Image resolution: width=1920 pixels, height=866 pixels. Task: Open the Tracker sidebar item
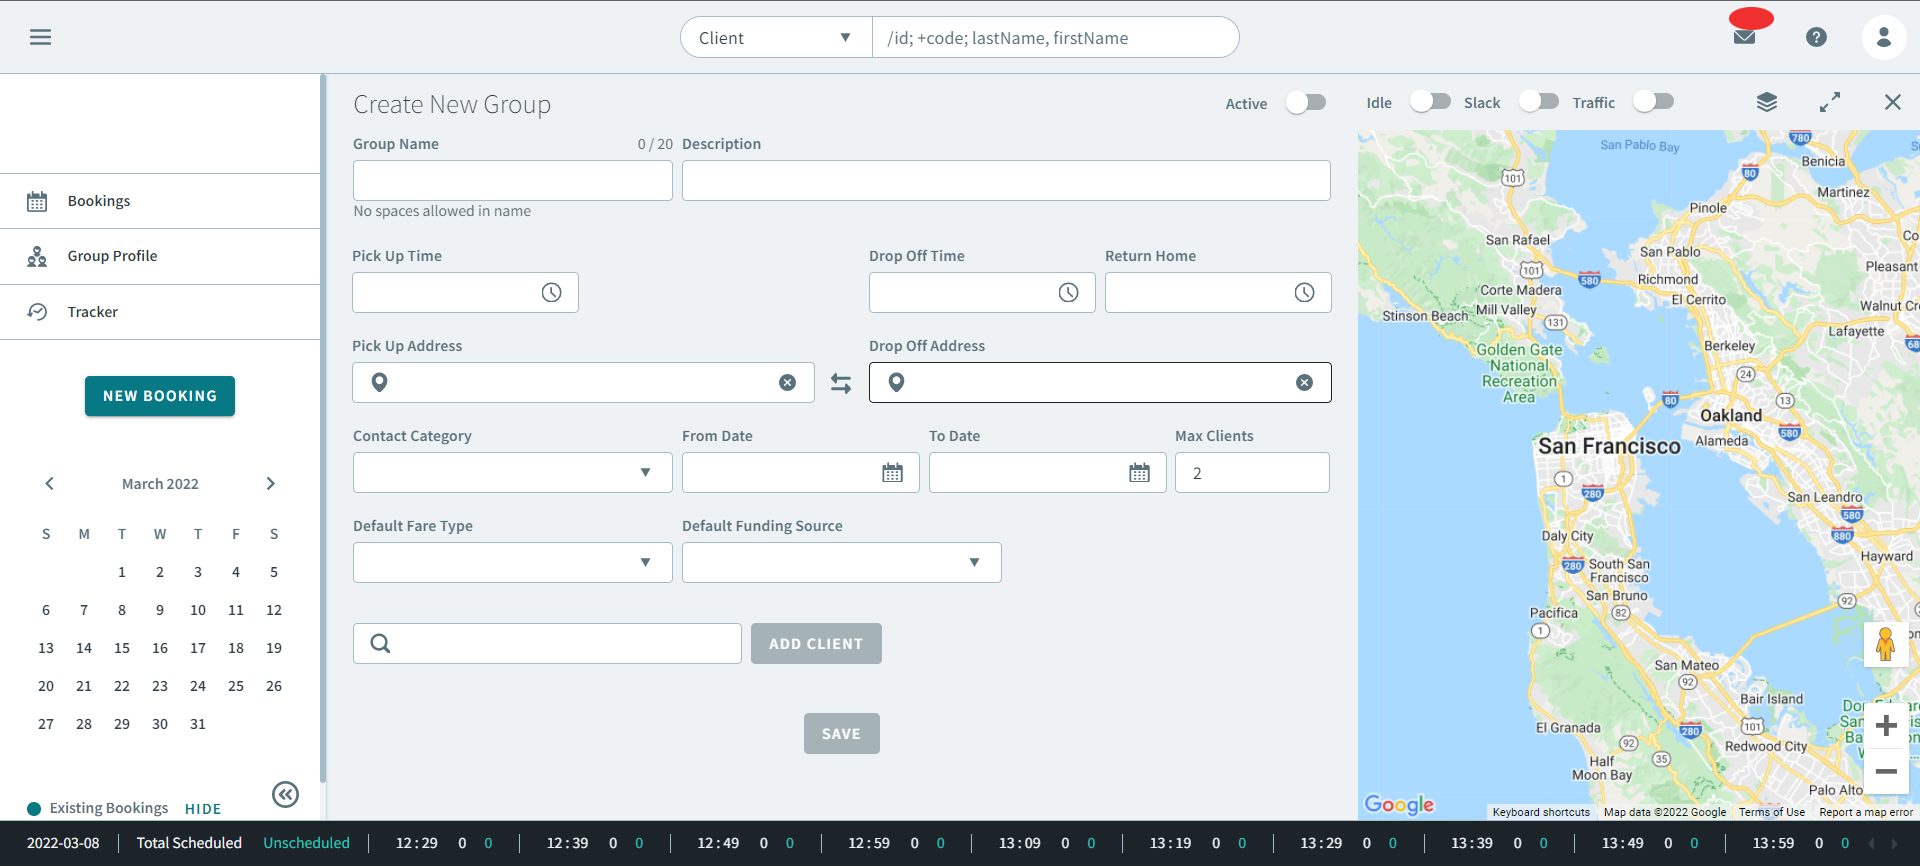coord(93,312)
